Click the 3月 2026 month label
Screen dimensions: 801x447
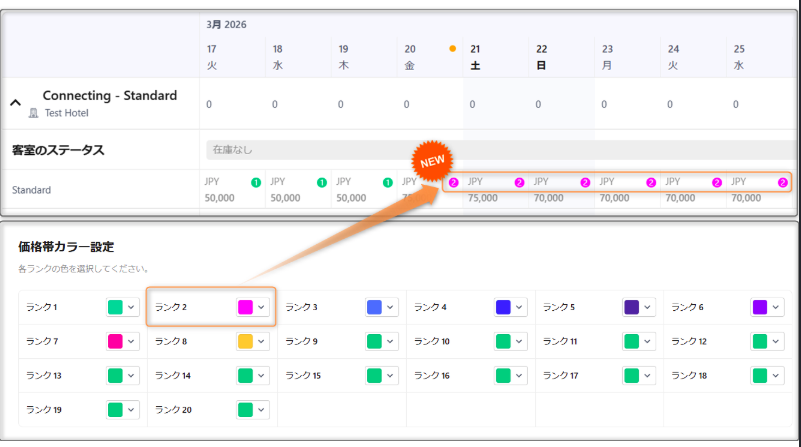tap(226, 25)
